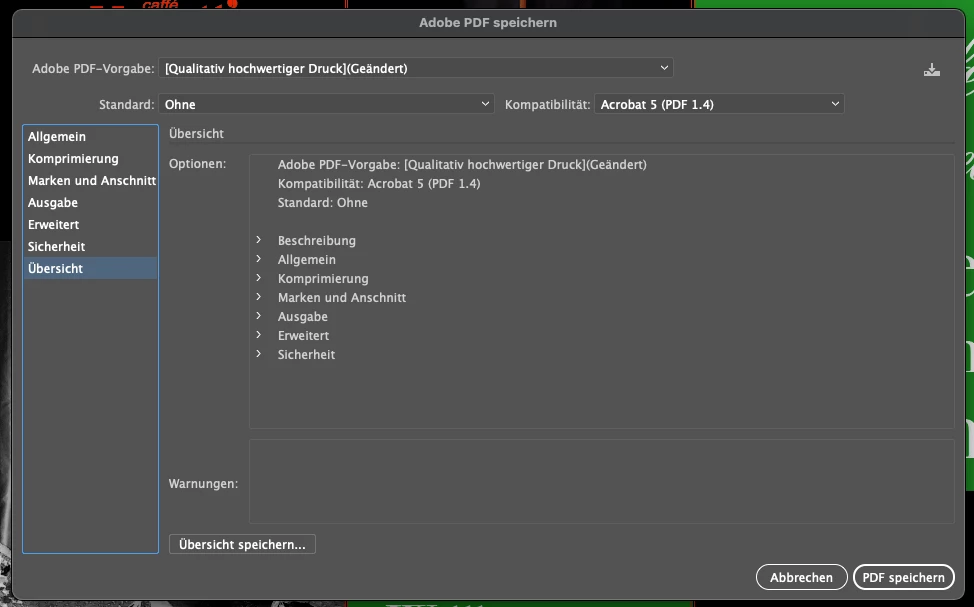Select Marken und Anschnitt in the left list
Screen dimensions: 974x607
[90, 181]
